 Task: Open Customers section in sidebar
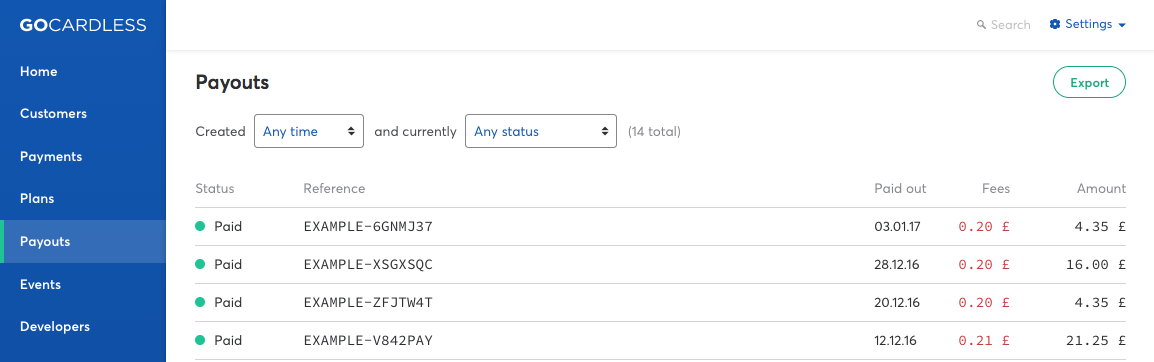click(x=53, y=113)
